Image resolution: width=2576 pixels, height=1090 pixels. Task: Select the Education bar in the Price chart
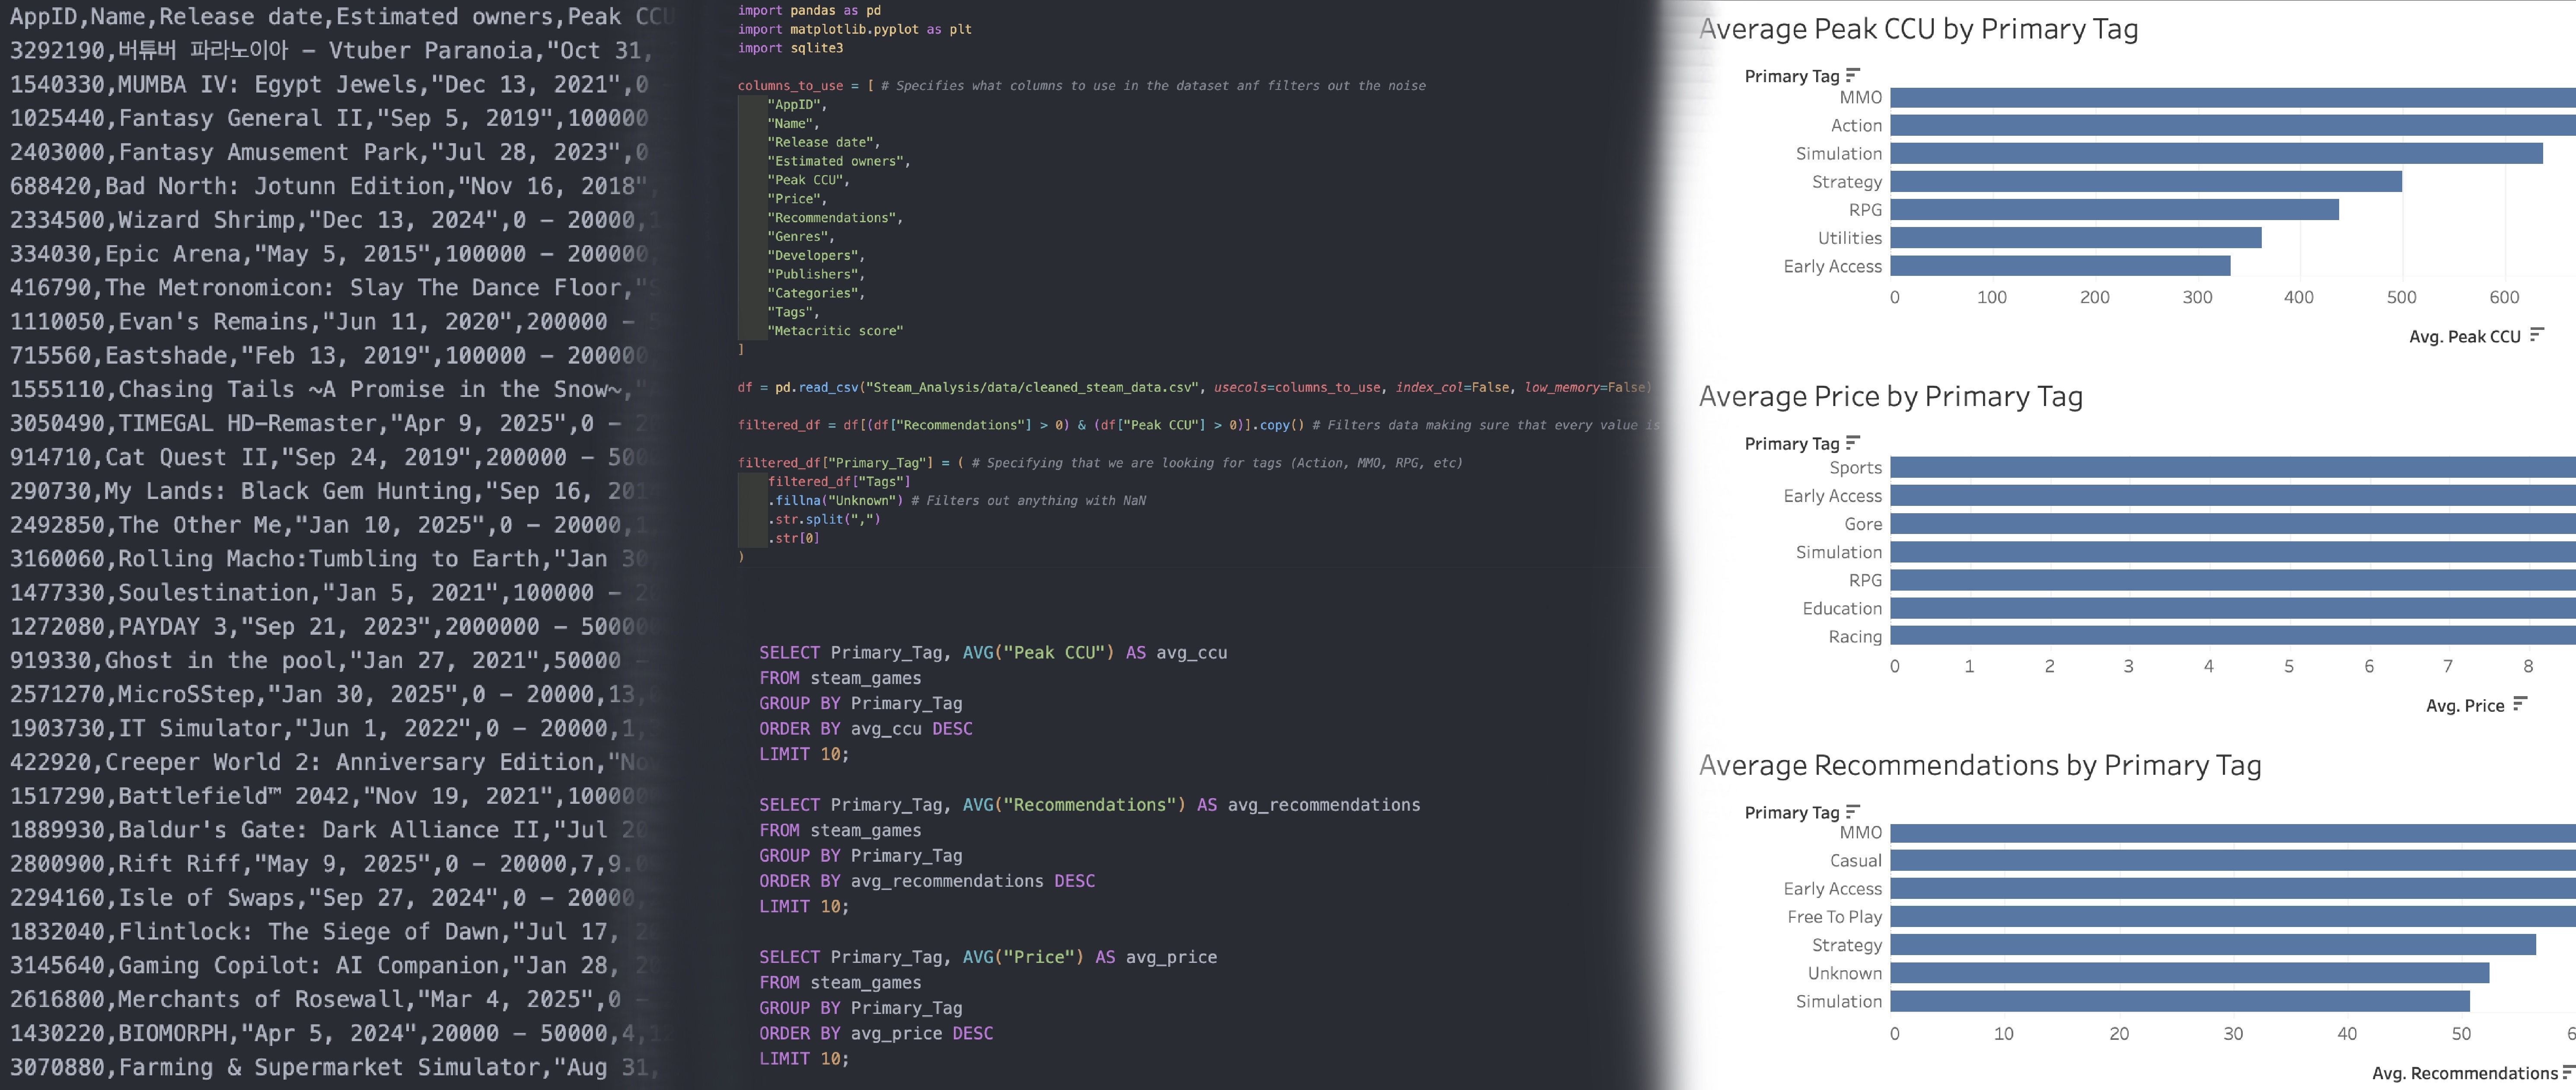(x=2233, y=608)
